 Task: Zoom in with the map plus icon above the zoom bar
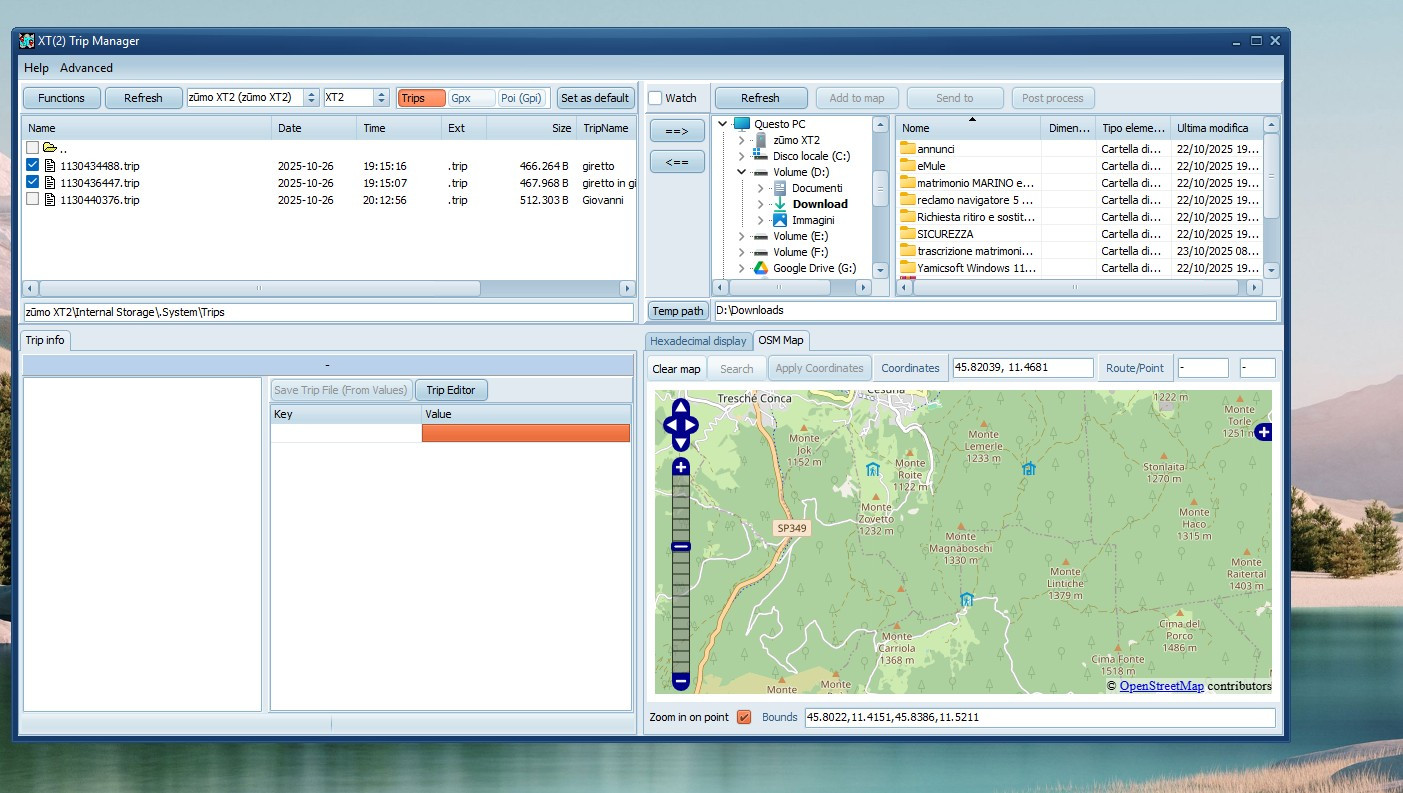pyautogui.click(x=681, y=467)
